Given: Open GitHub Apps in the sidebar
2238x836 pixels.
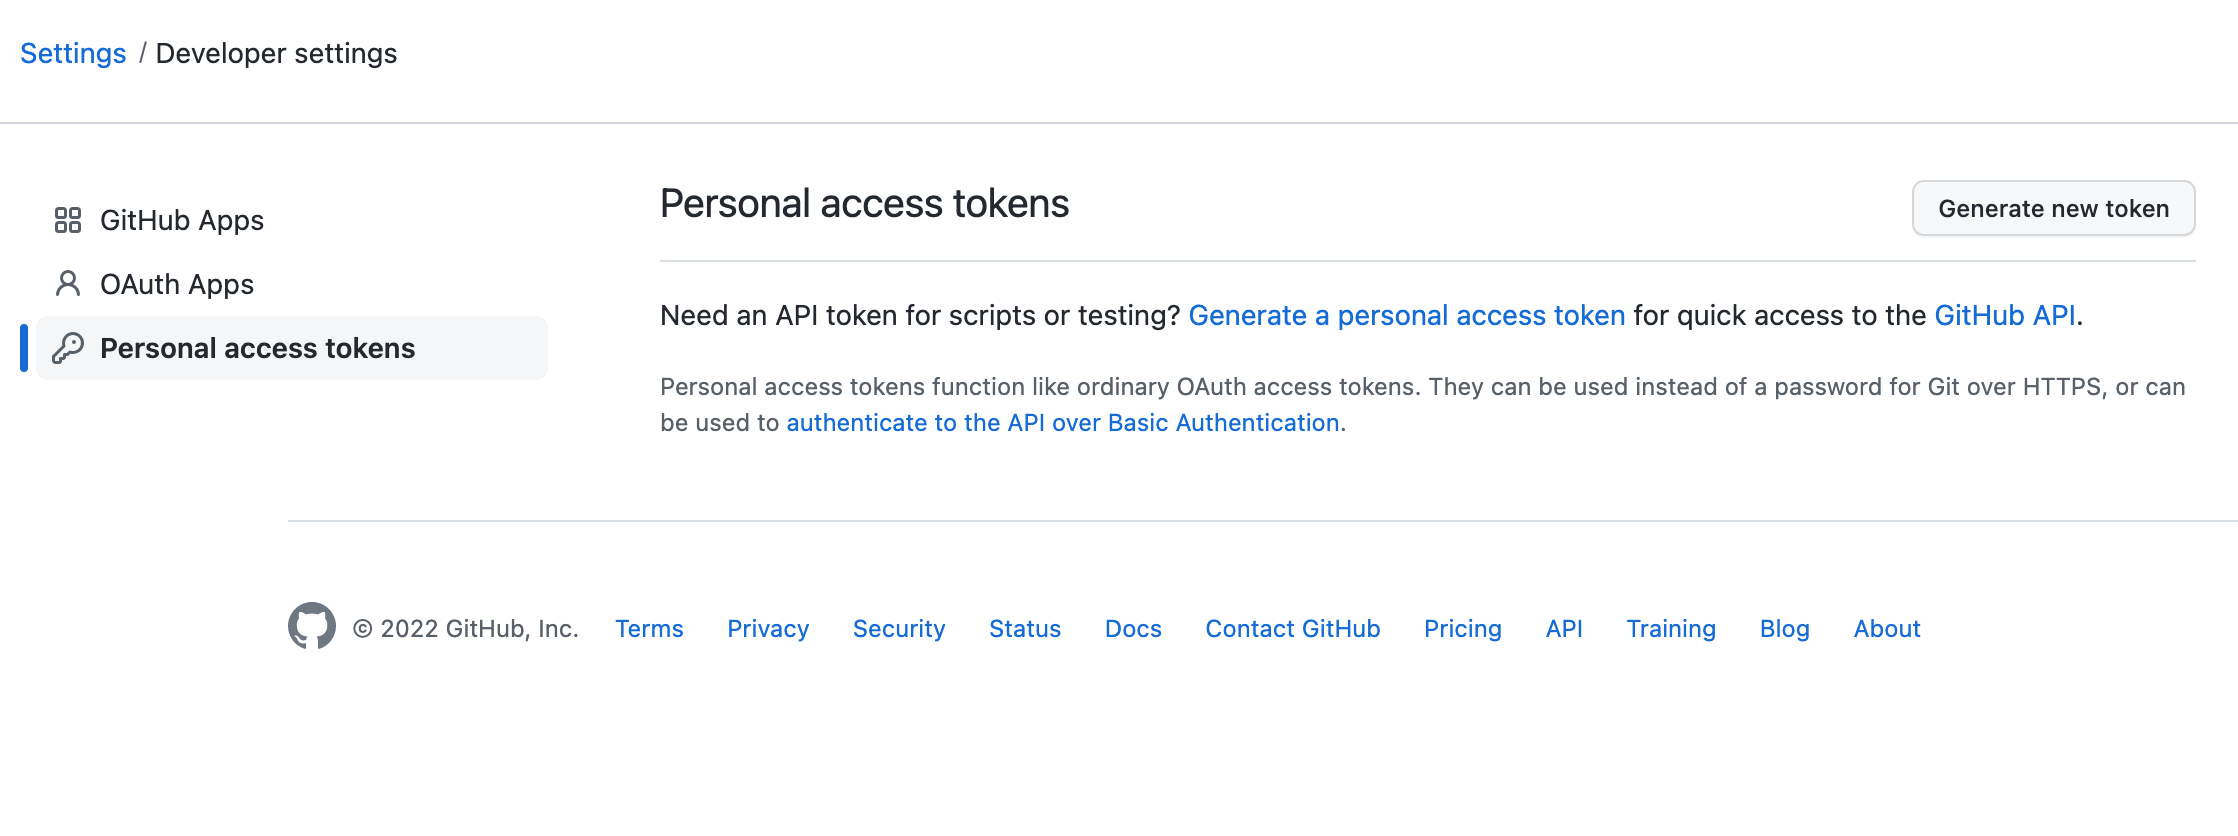Looking at the screenshot, I should [x=182, y=220].
